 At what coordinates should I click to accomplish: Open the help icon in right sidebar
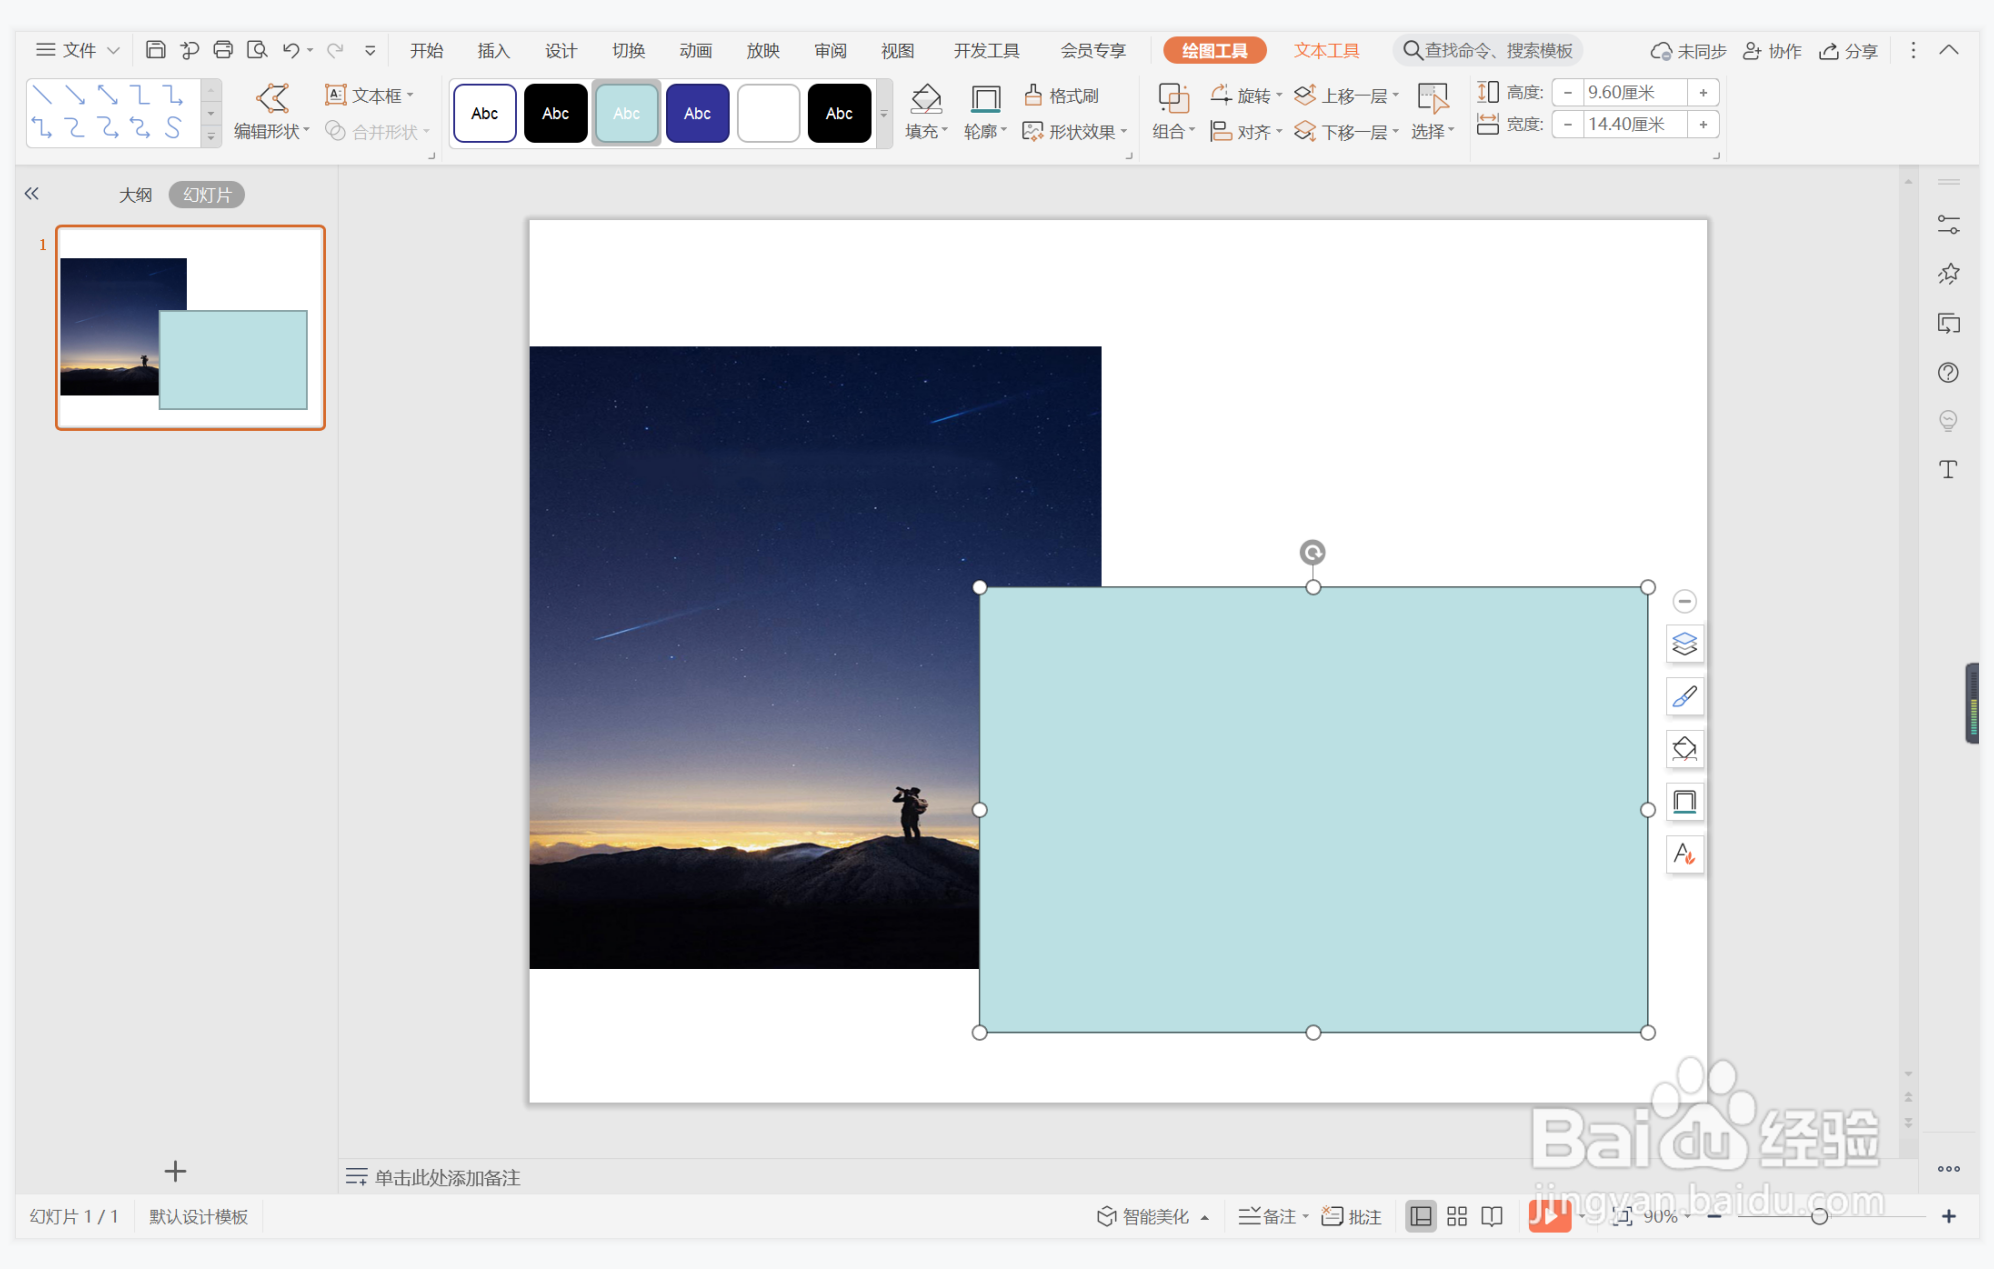pos(1948,373)
